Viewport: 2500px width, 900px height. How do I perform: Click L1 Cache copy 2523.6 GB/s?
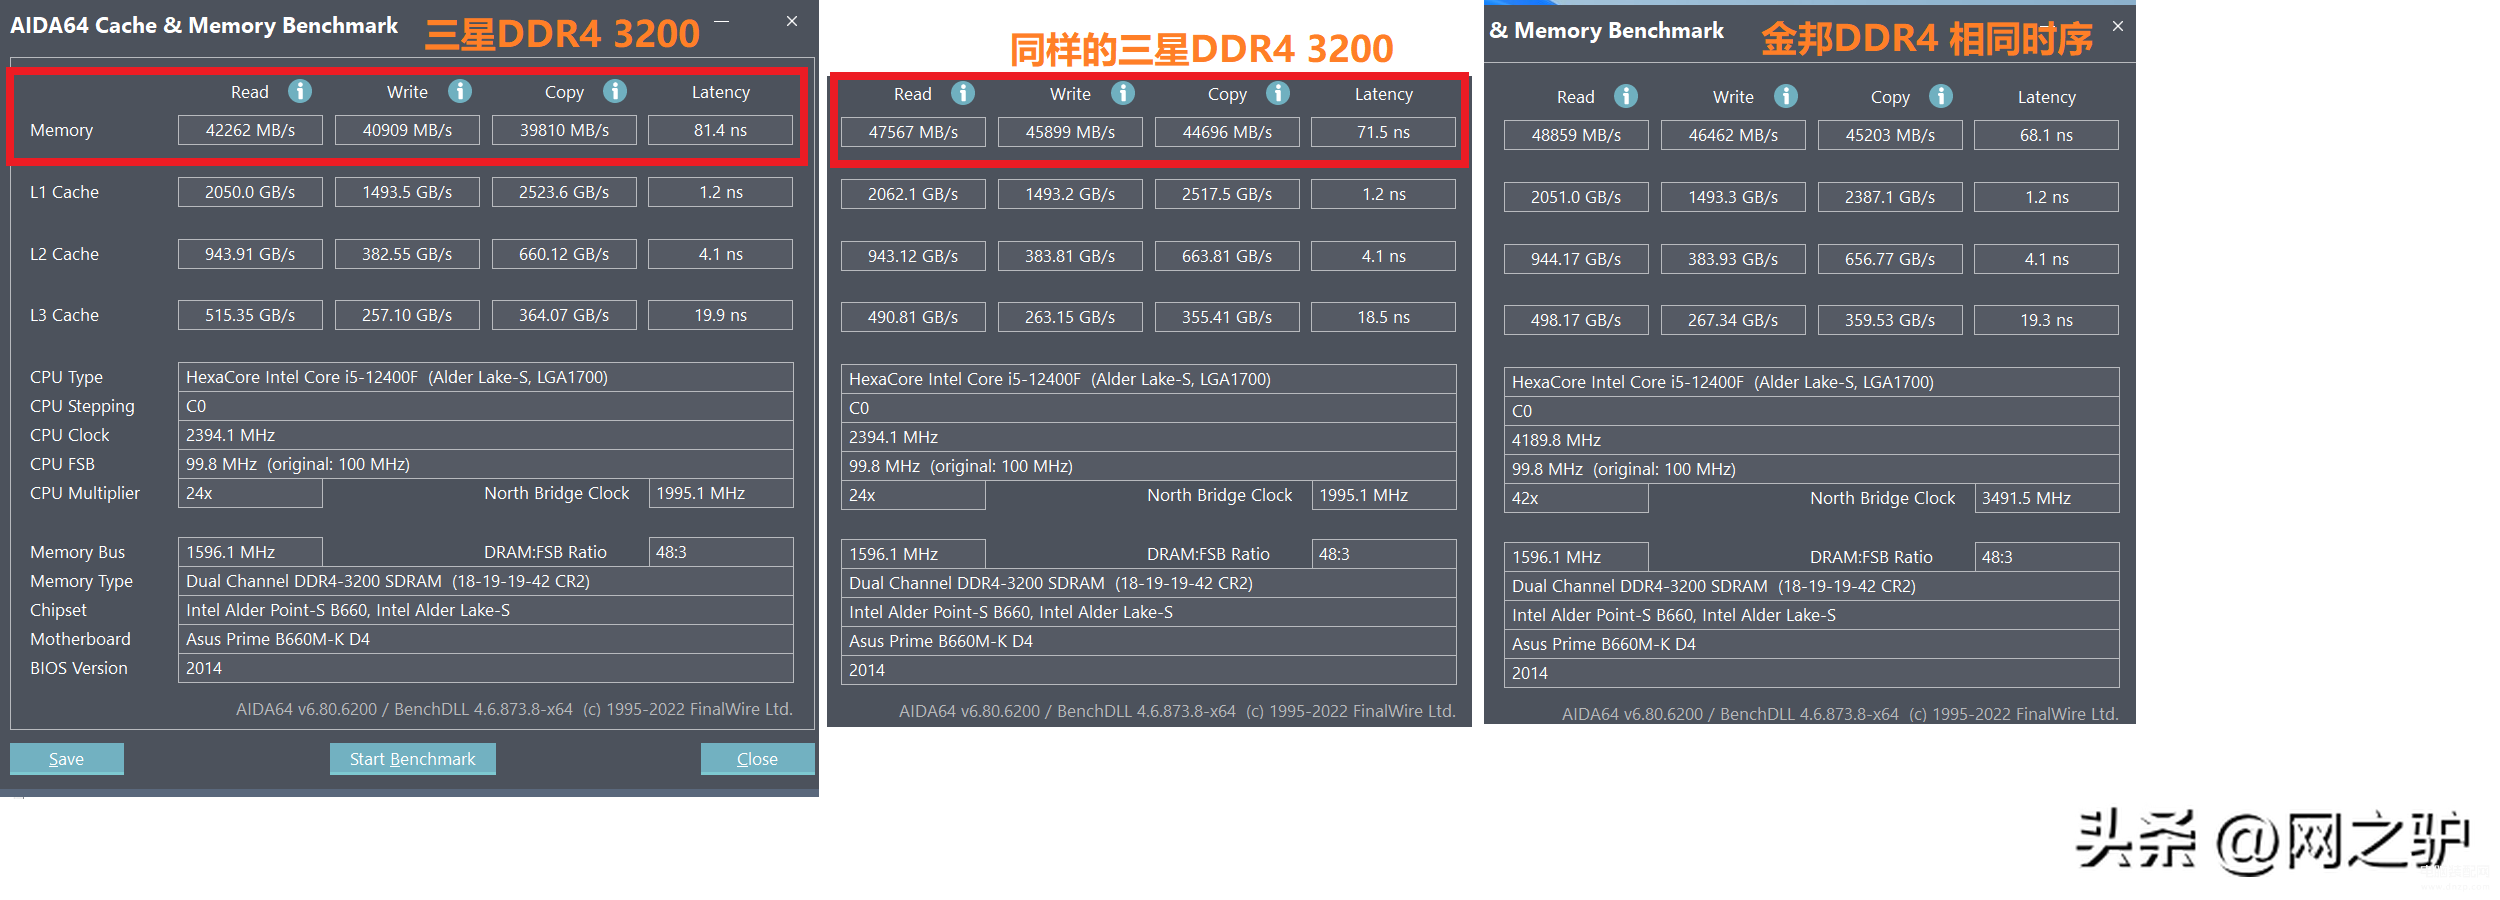(x=564, y=192)
